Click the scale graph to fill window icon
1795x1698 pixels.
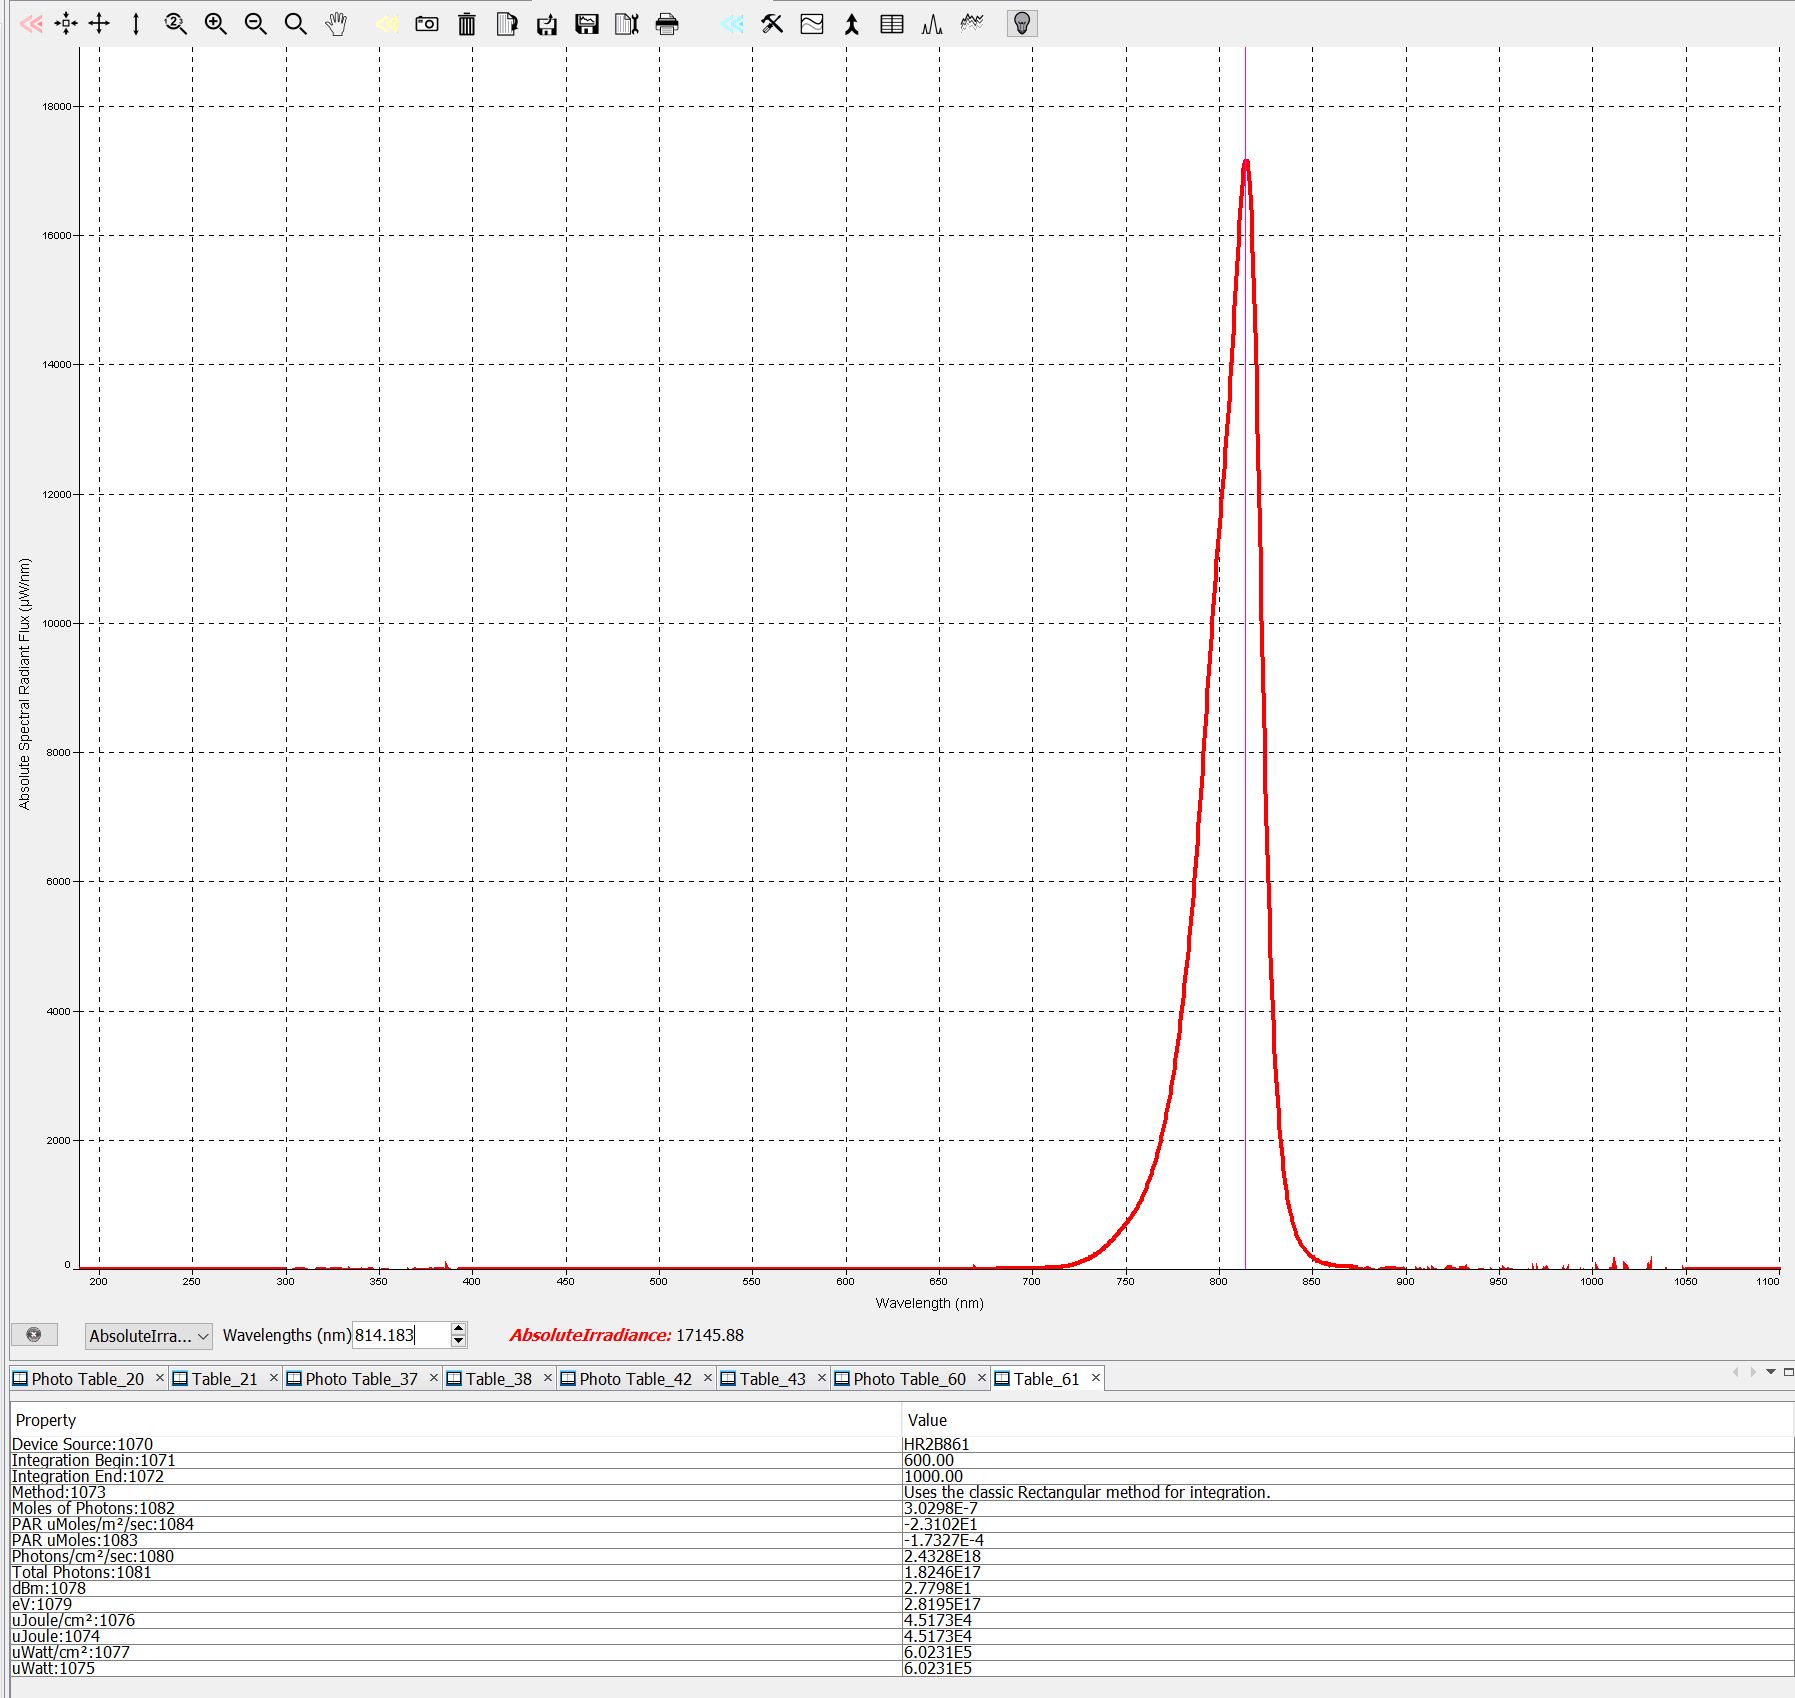66,24
